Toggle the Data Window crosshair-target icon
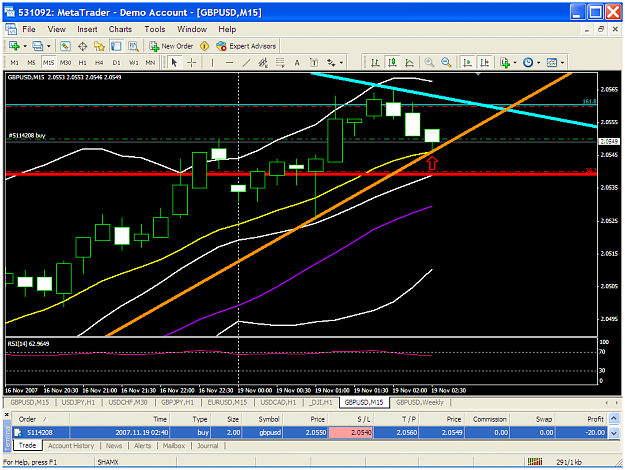Image resolution: width=625 pixels, height=470 pixels. [83, 46]
